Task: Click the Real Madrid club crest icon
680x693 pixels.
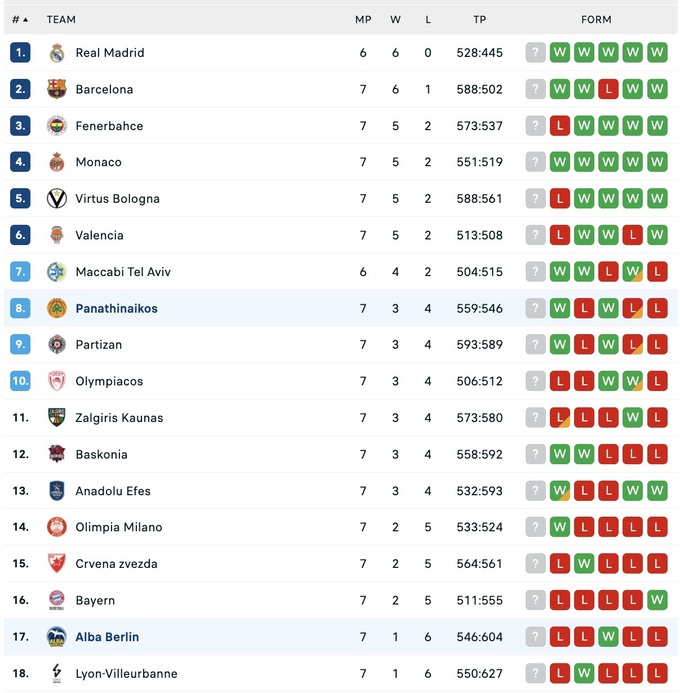Action: tap(57, 53)
